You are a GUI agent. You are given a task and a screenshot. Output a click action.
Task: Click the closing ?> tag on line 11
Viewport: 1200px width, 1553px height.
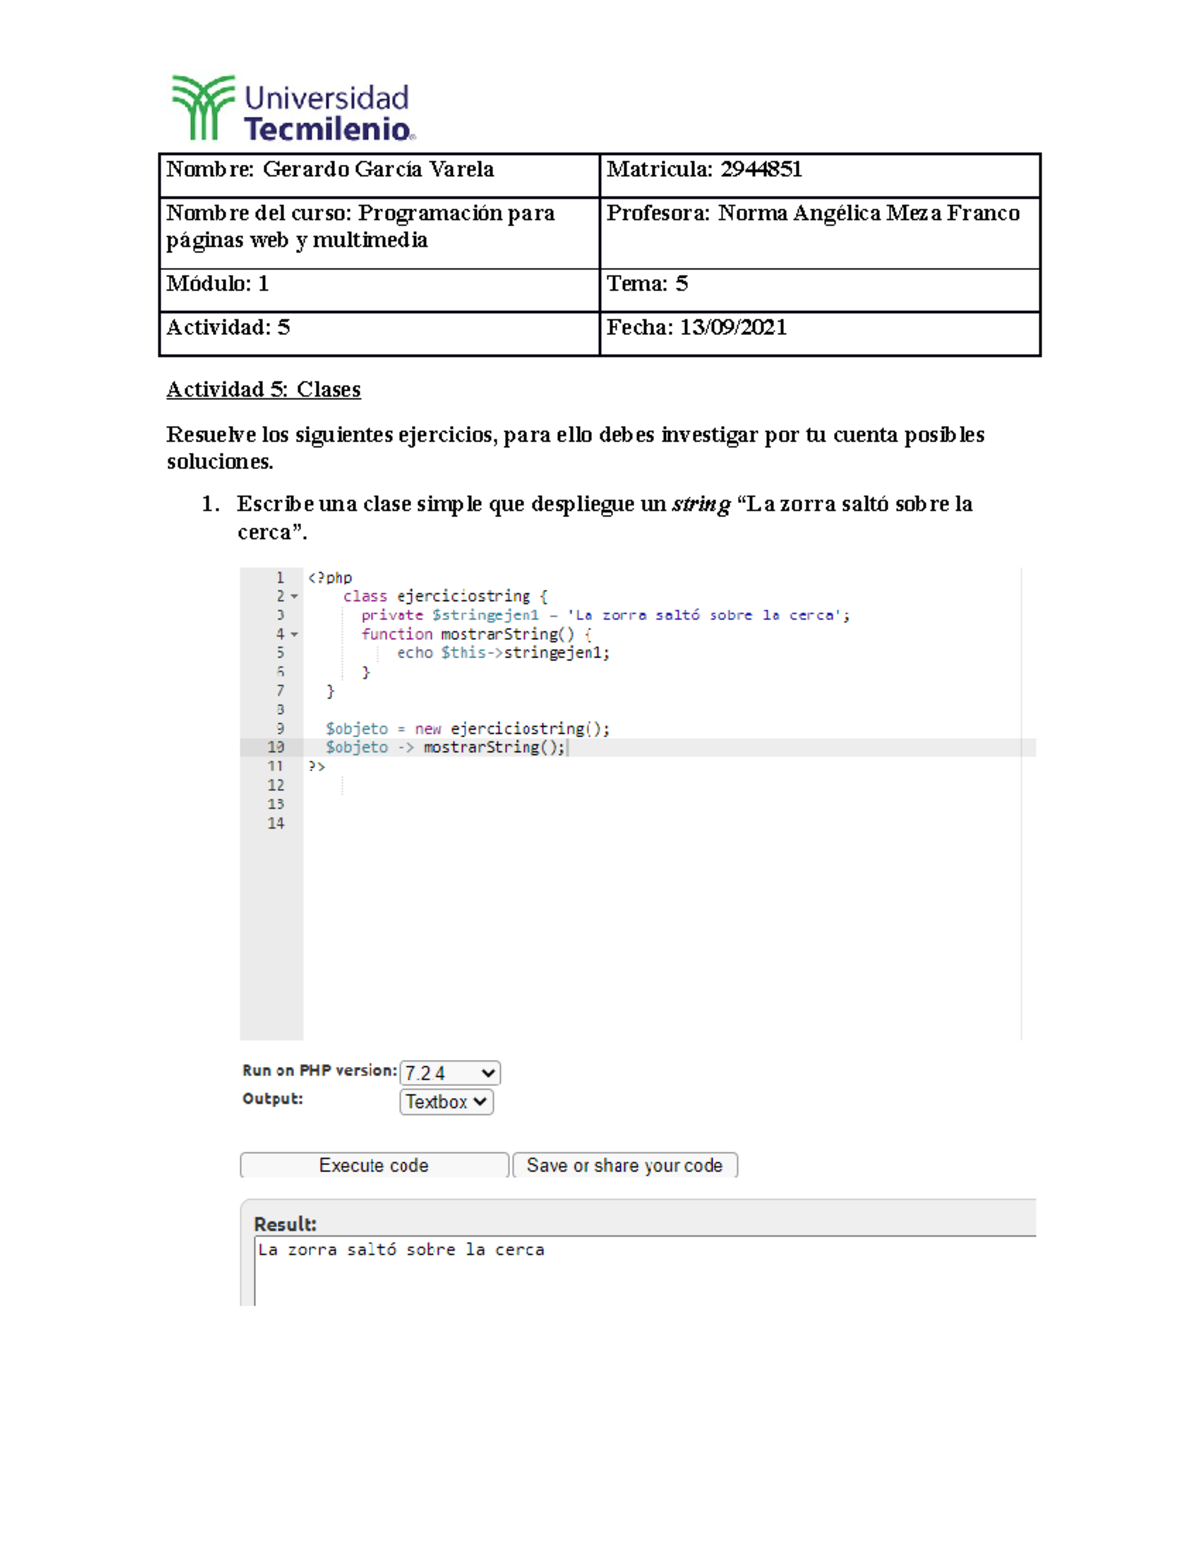coord(317,766)
